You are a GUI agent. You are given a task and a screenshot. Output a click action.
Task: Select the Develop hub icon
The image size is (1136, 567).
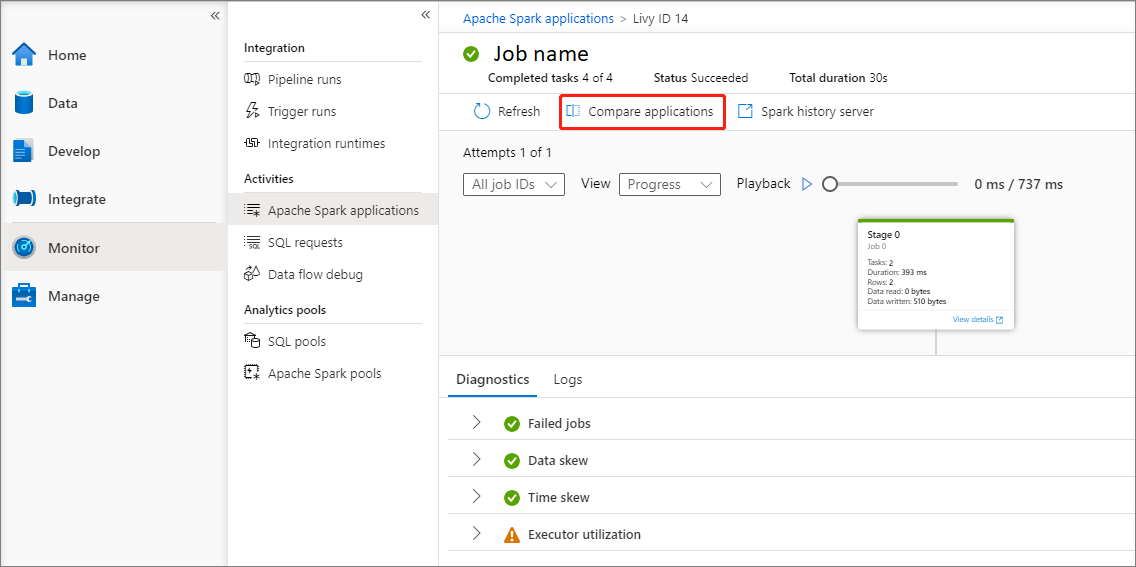(24, 151)
